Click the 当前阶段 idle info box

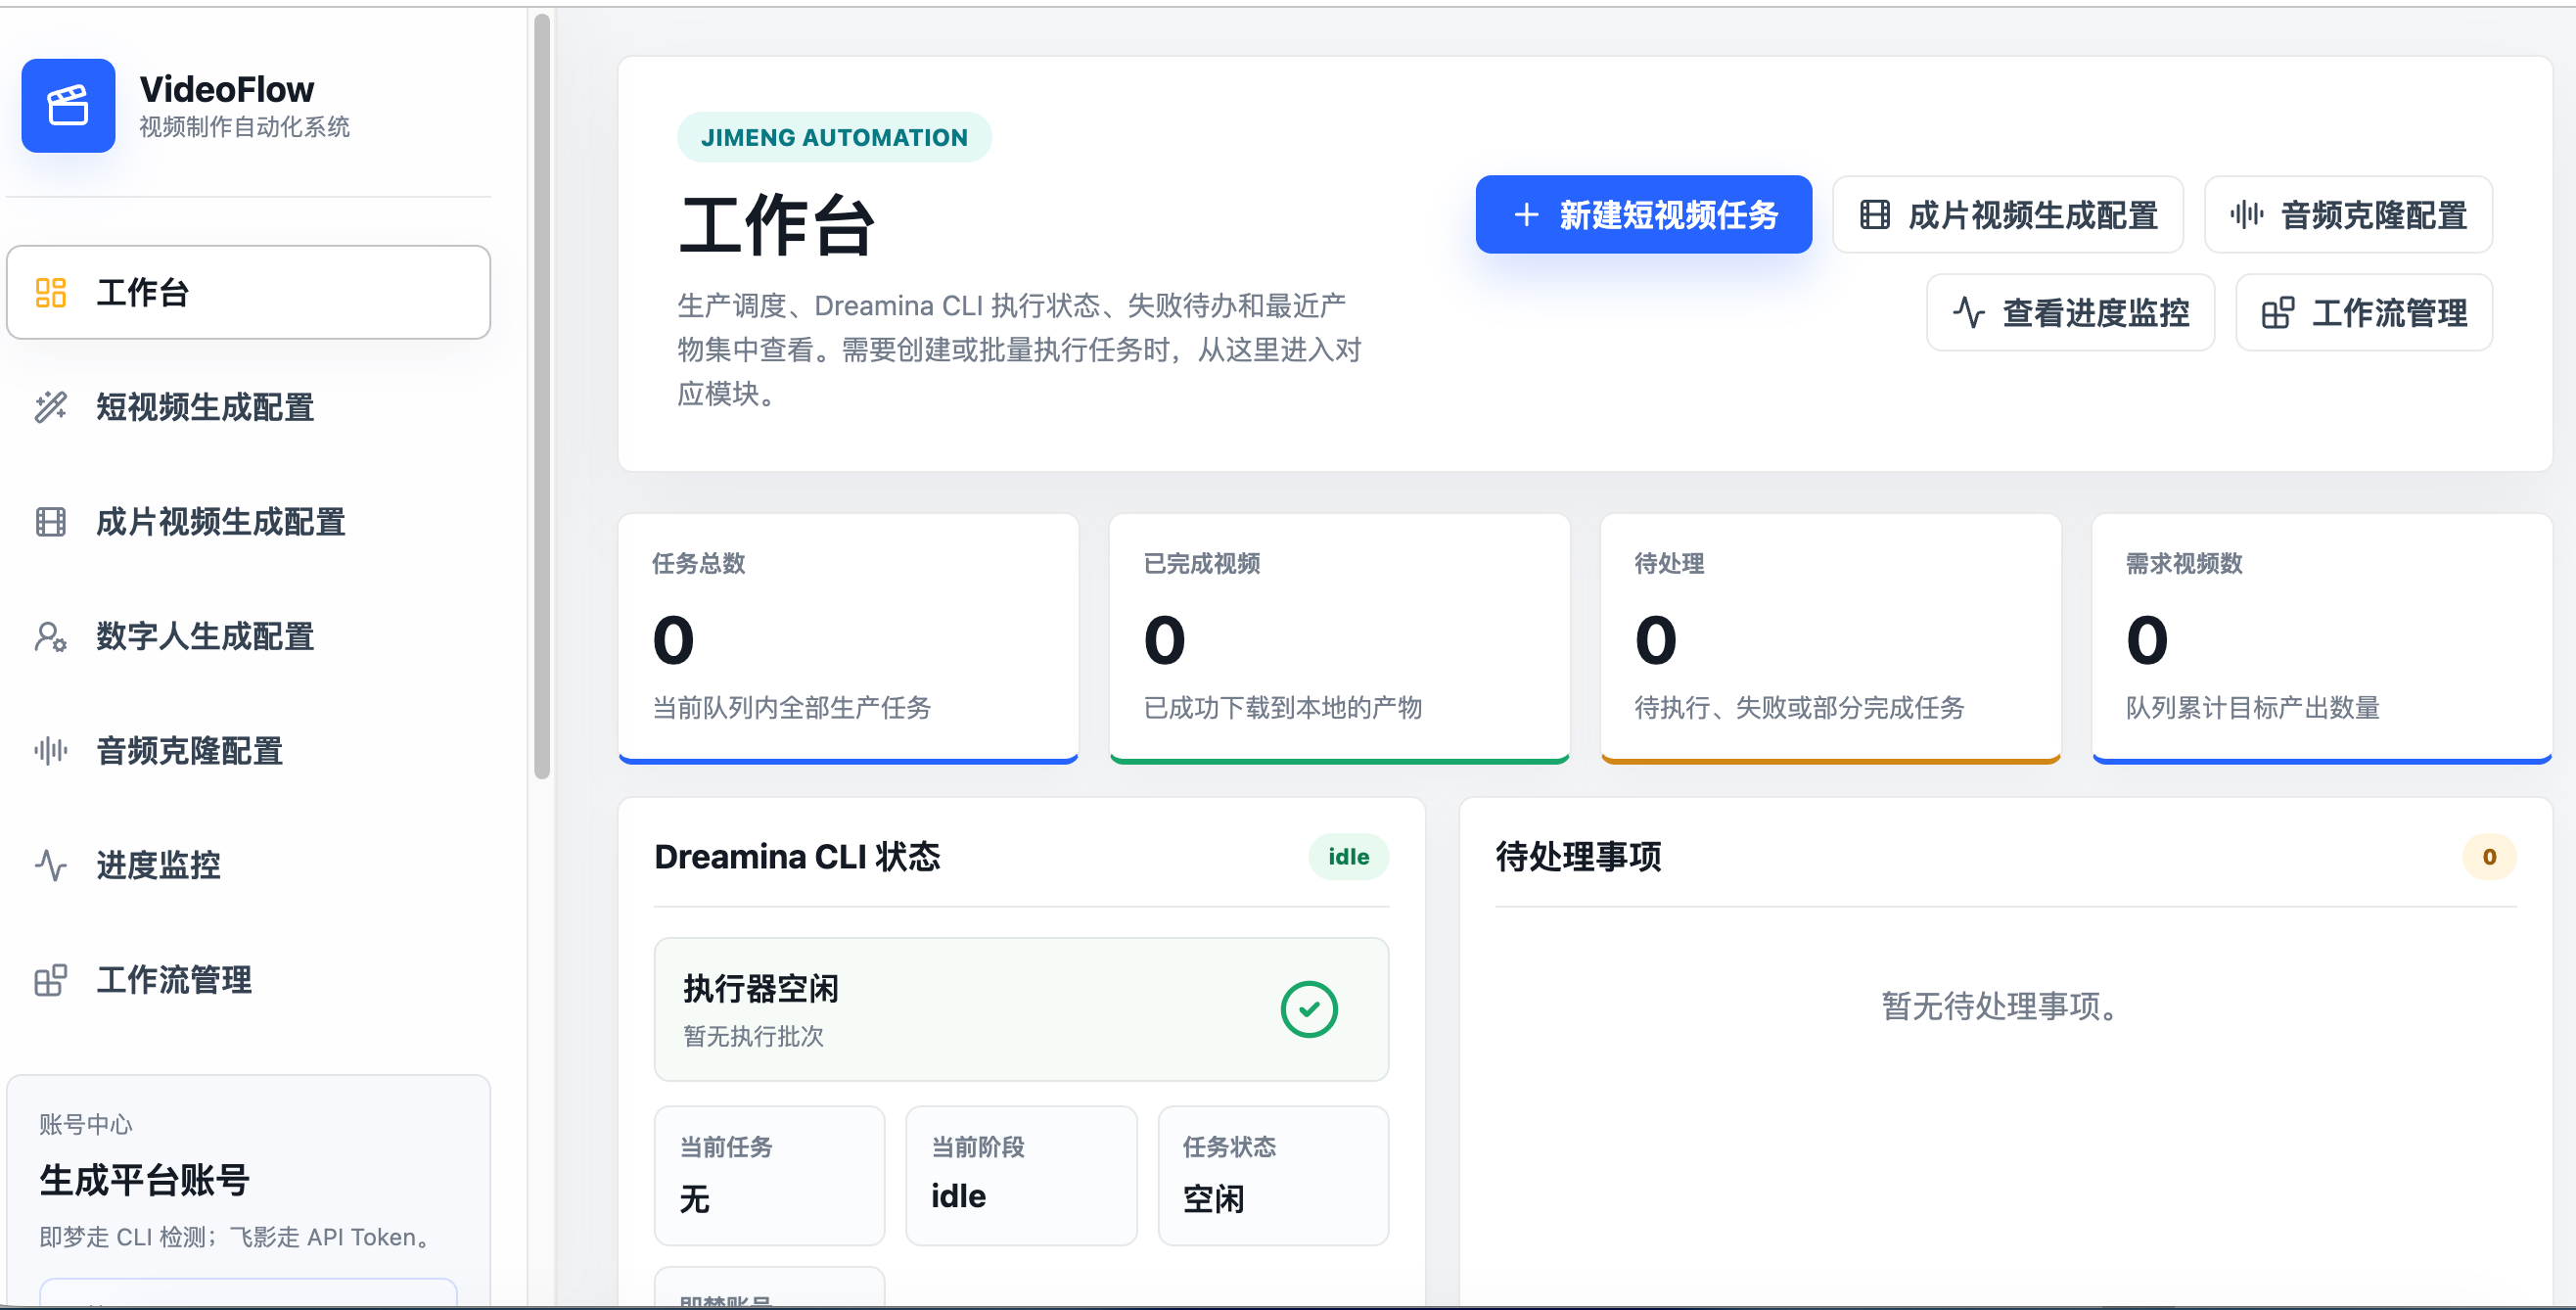coord(1021,1175)
